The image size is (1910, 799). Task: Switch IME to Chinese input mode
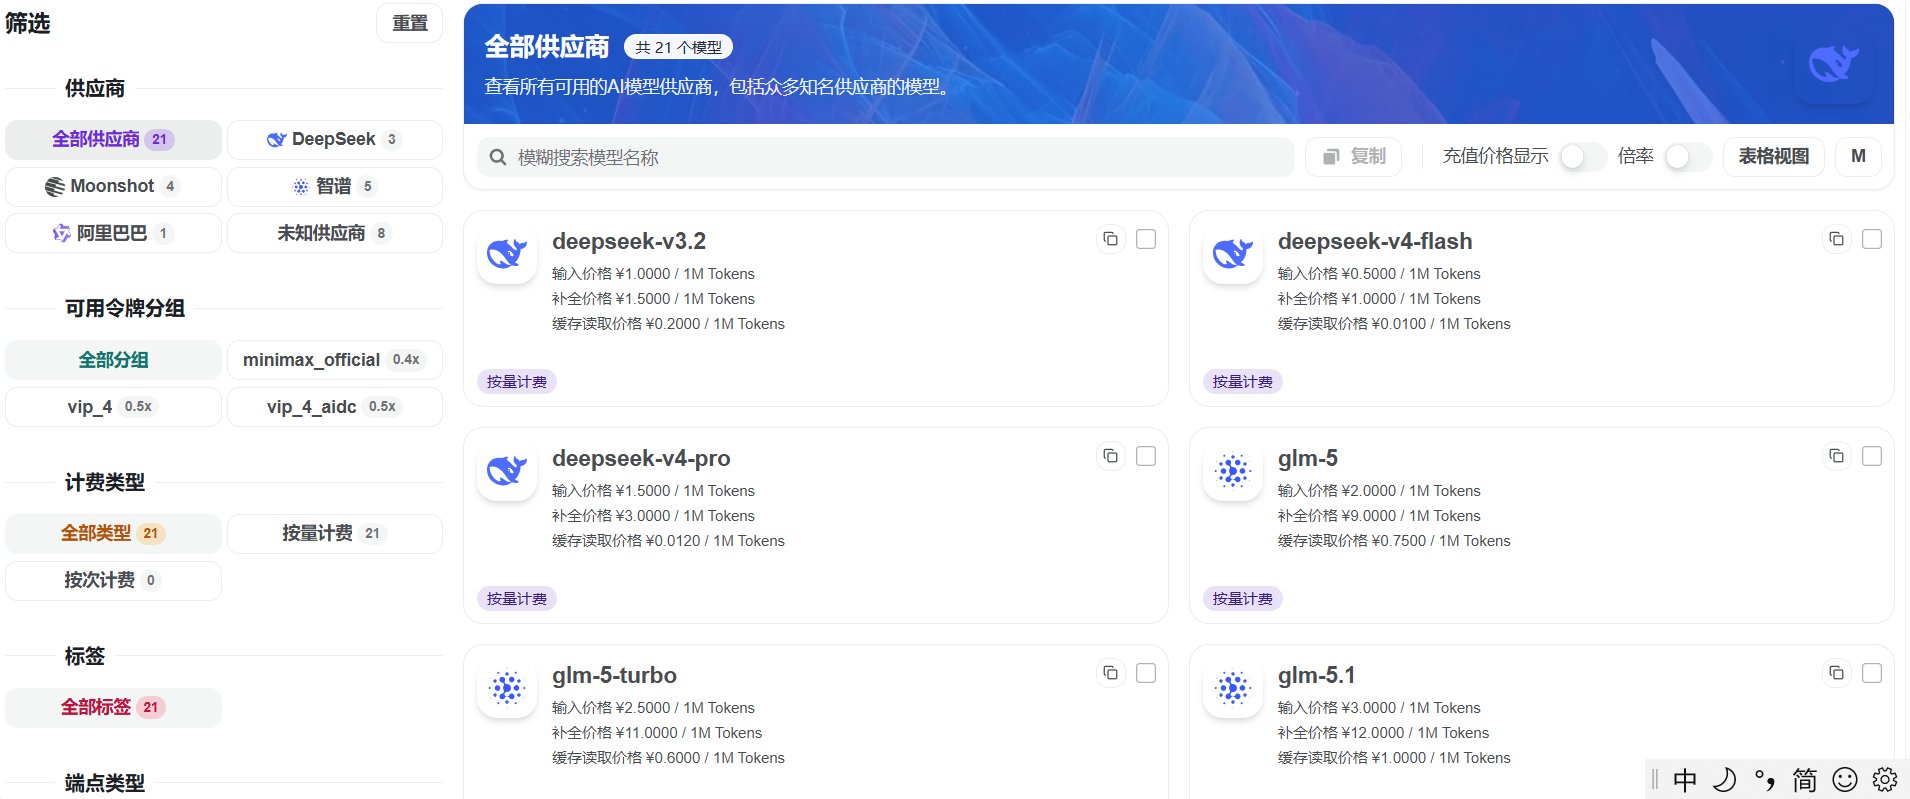[x=1685, y=780]
